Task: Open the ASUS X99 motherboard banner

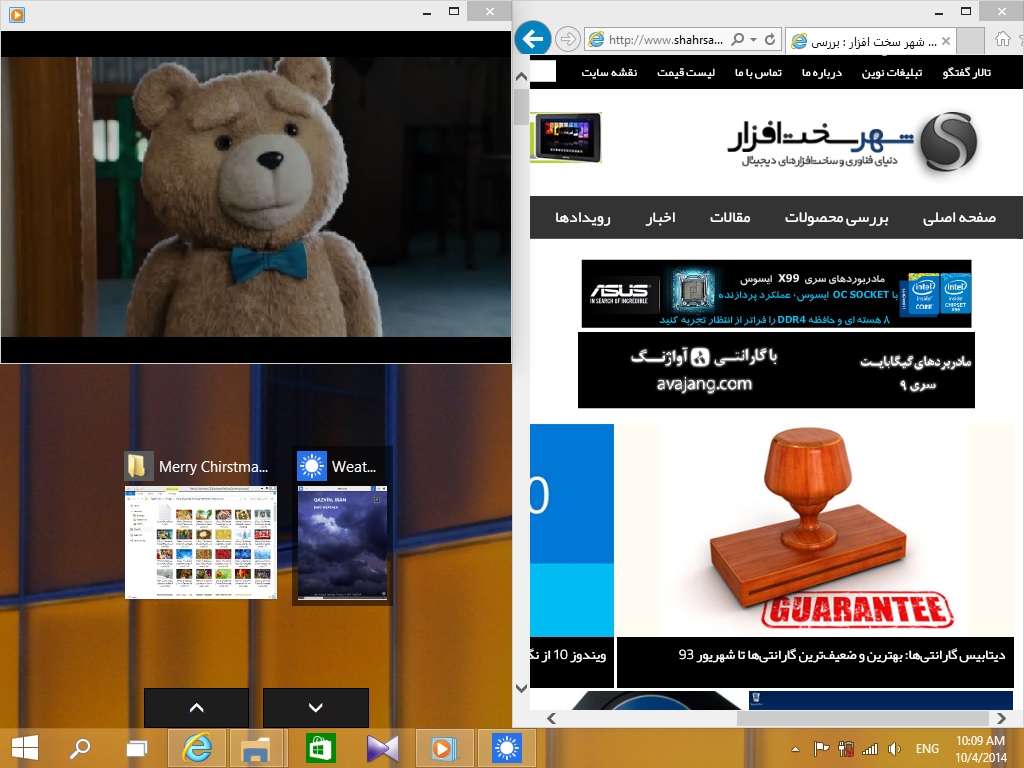Action: [x=776, y=294]
